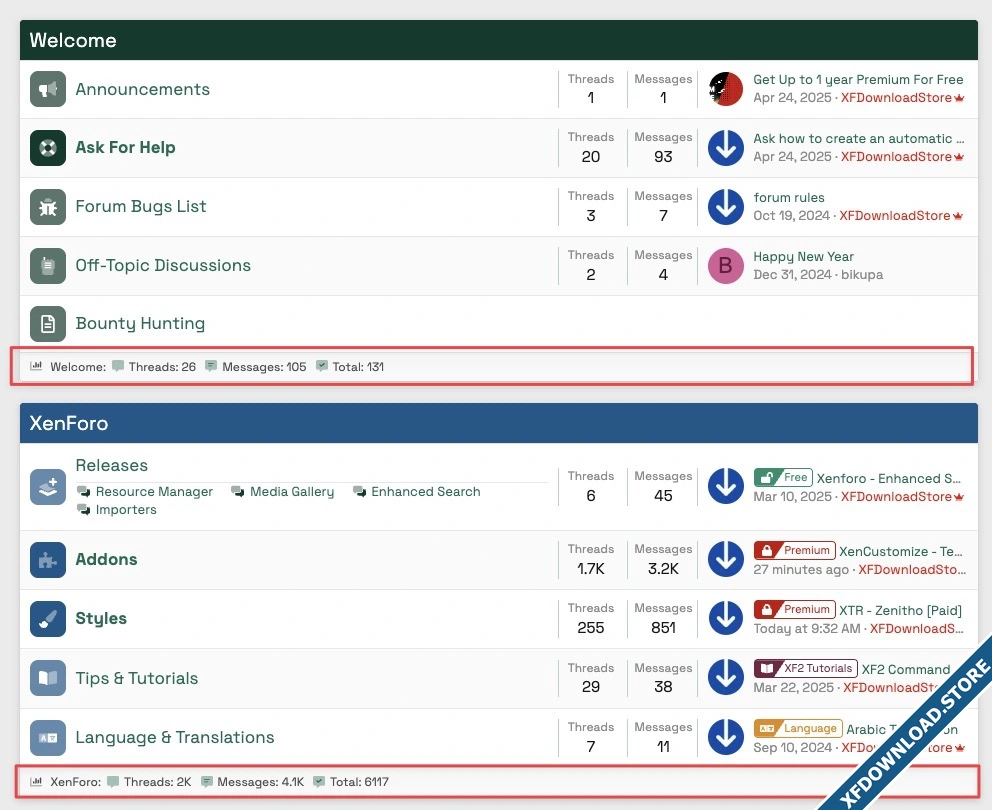The width and height of the screenshot is (992, 810).
Task: Open the poster avatar in the Addons row
Action: tap(726, 559)
